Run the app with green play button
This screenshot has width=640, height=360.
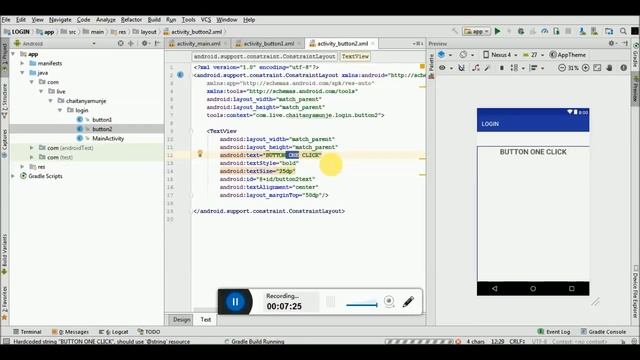[x=498, y=31]
